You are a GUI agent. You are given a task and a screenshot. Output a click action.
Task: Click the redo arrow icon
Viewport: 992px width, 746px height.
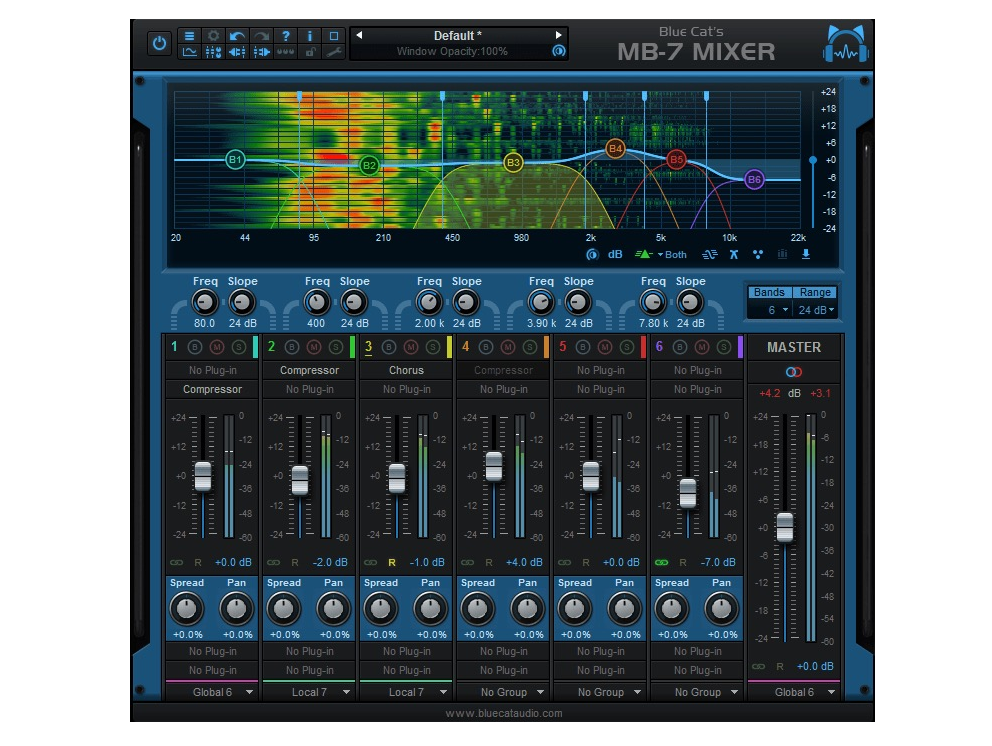tap(261, 36)
